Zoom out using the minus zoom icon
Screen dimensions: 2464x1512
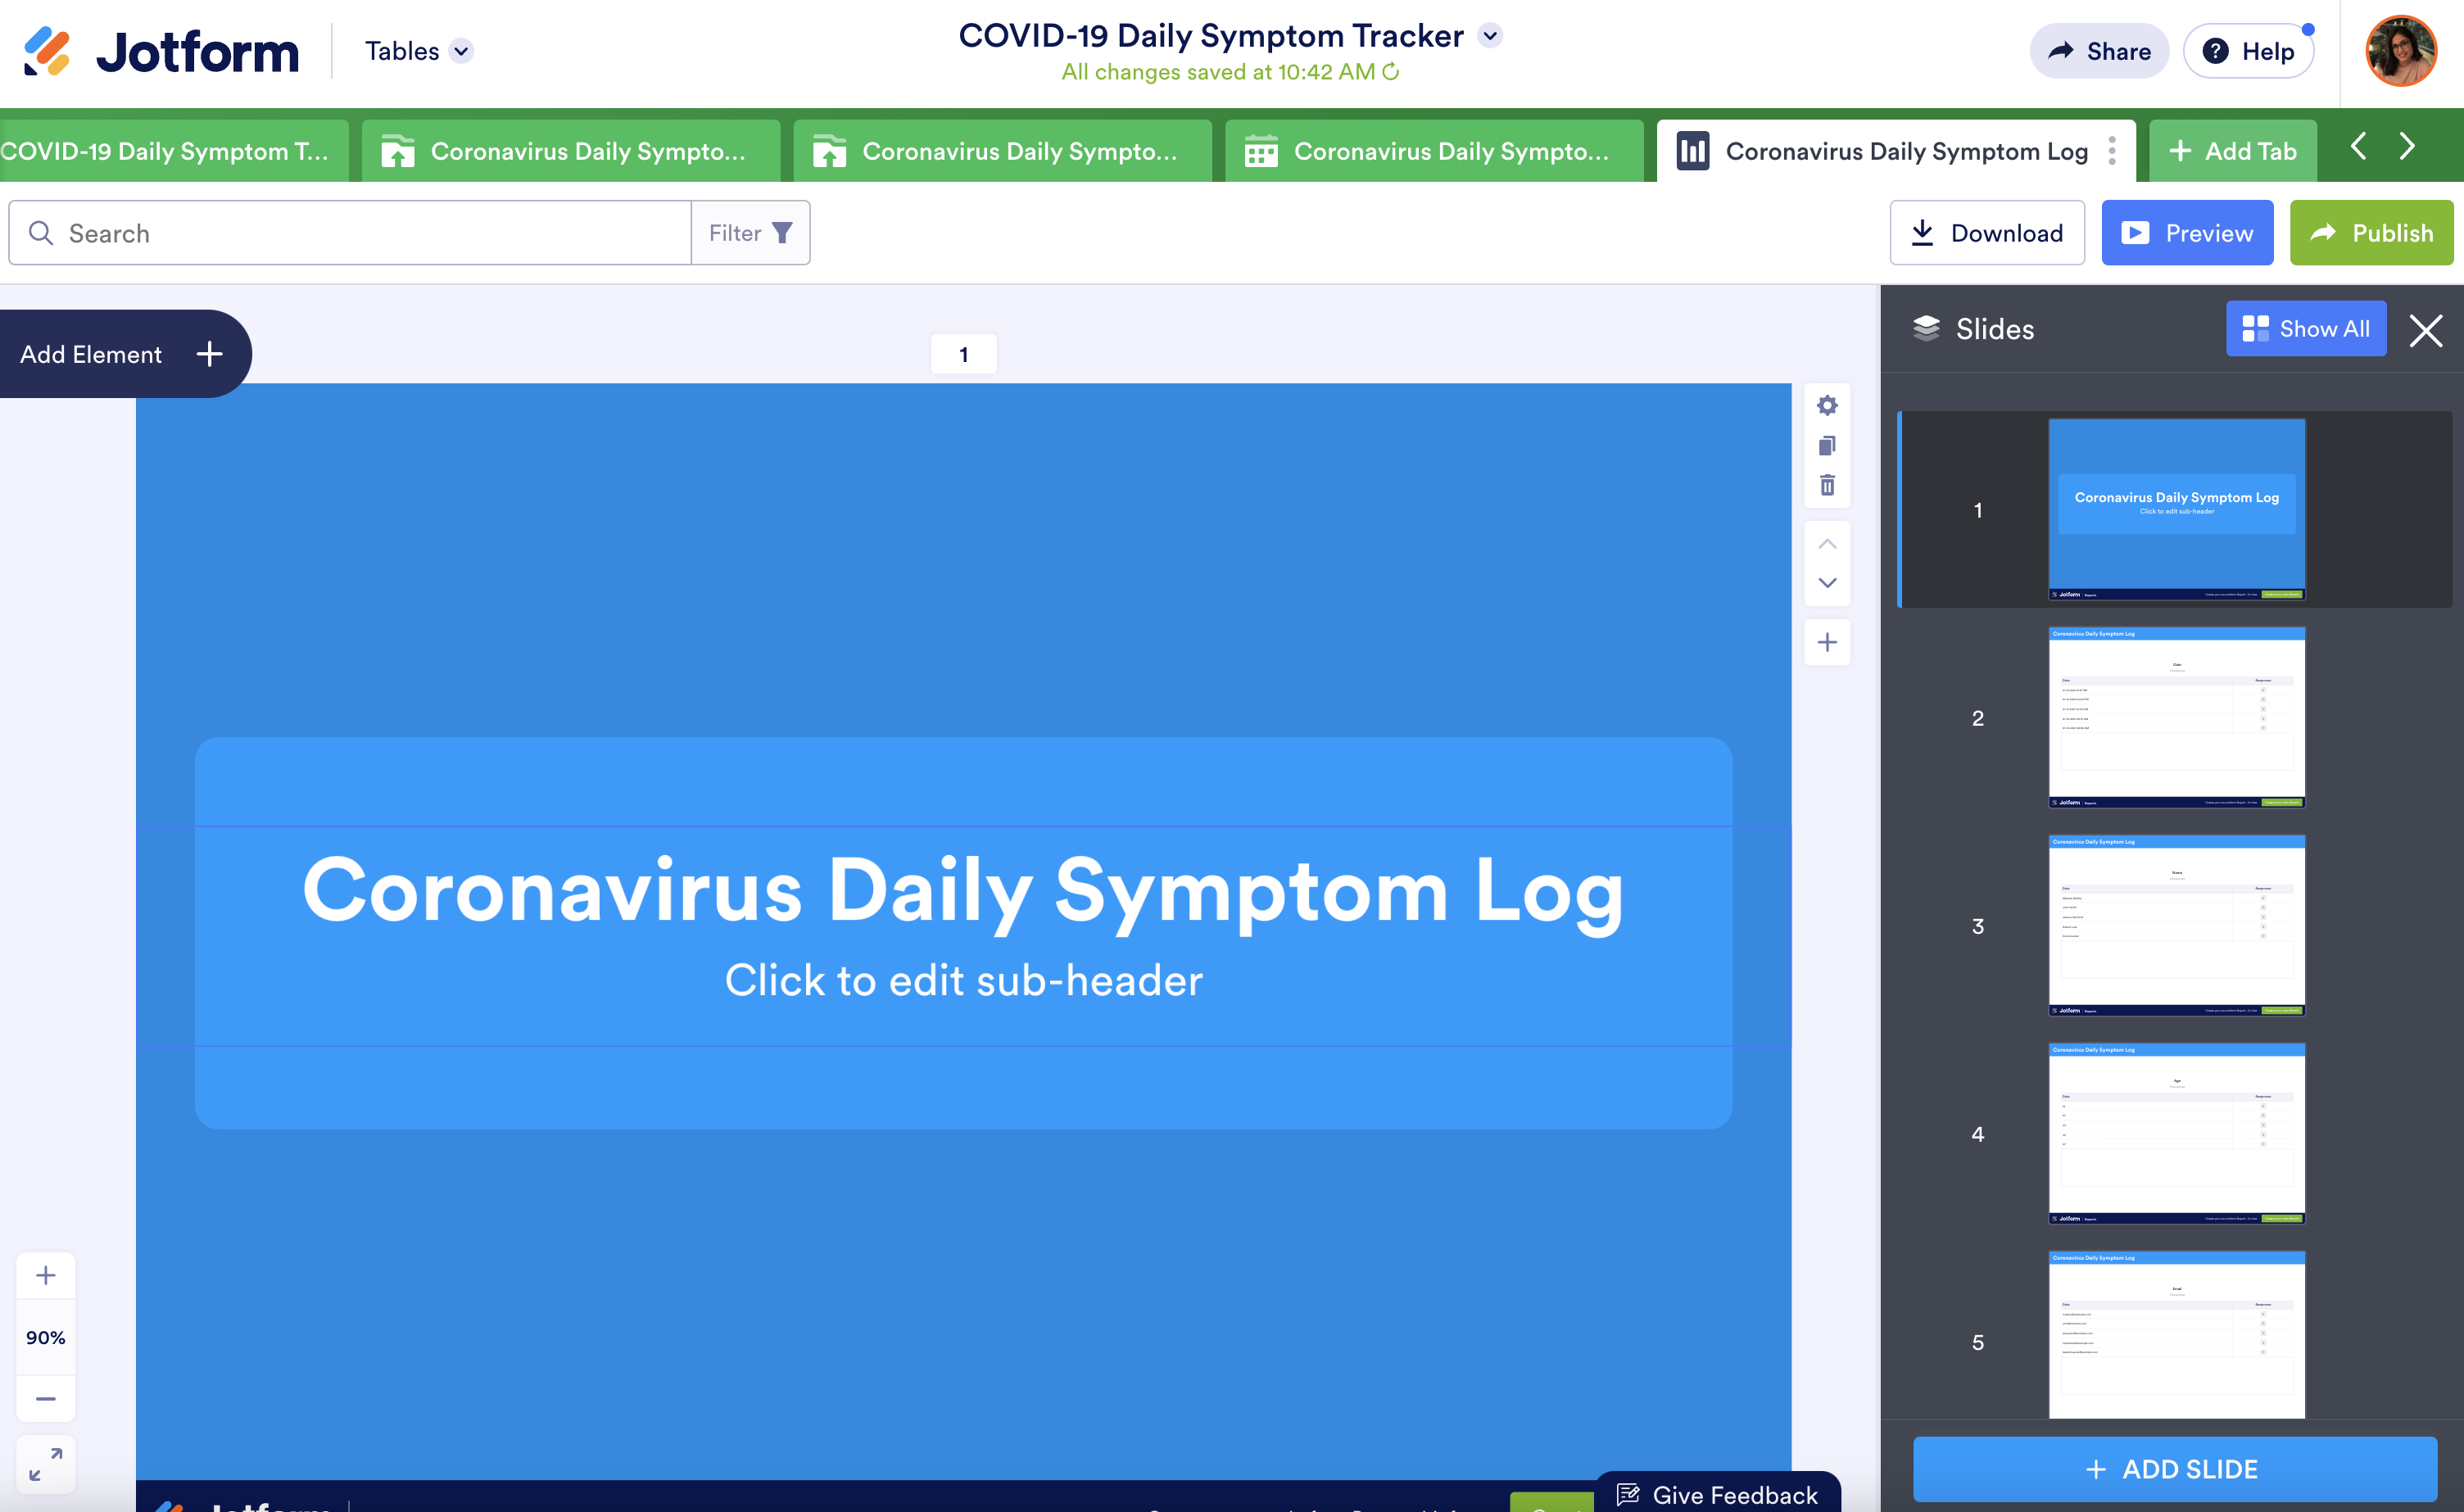tap(46, 1398)
